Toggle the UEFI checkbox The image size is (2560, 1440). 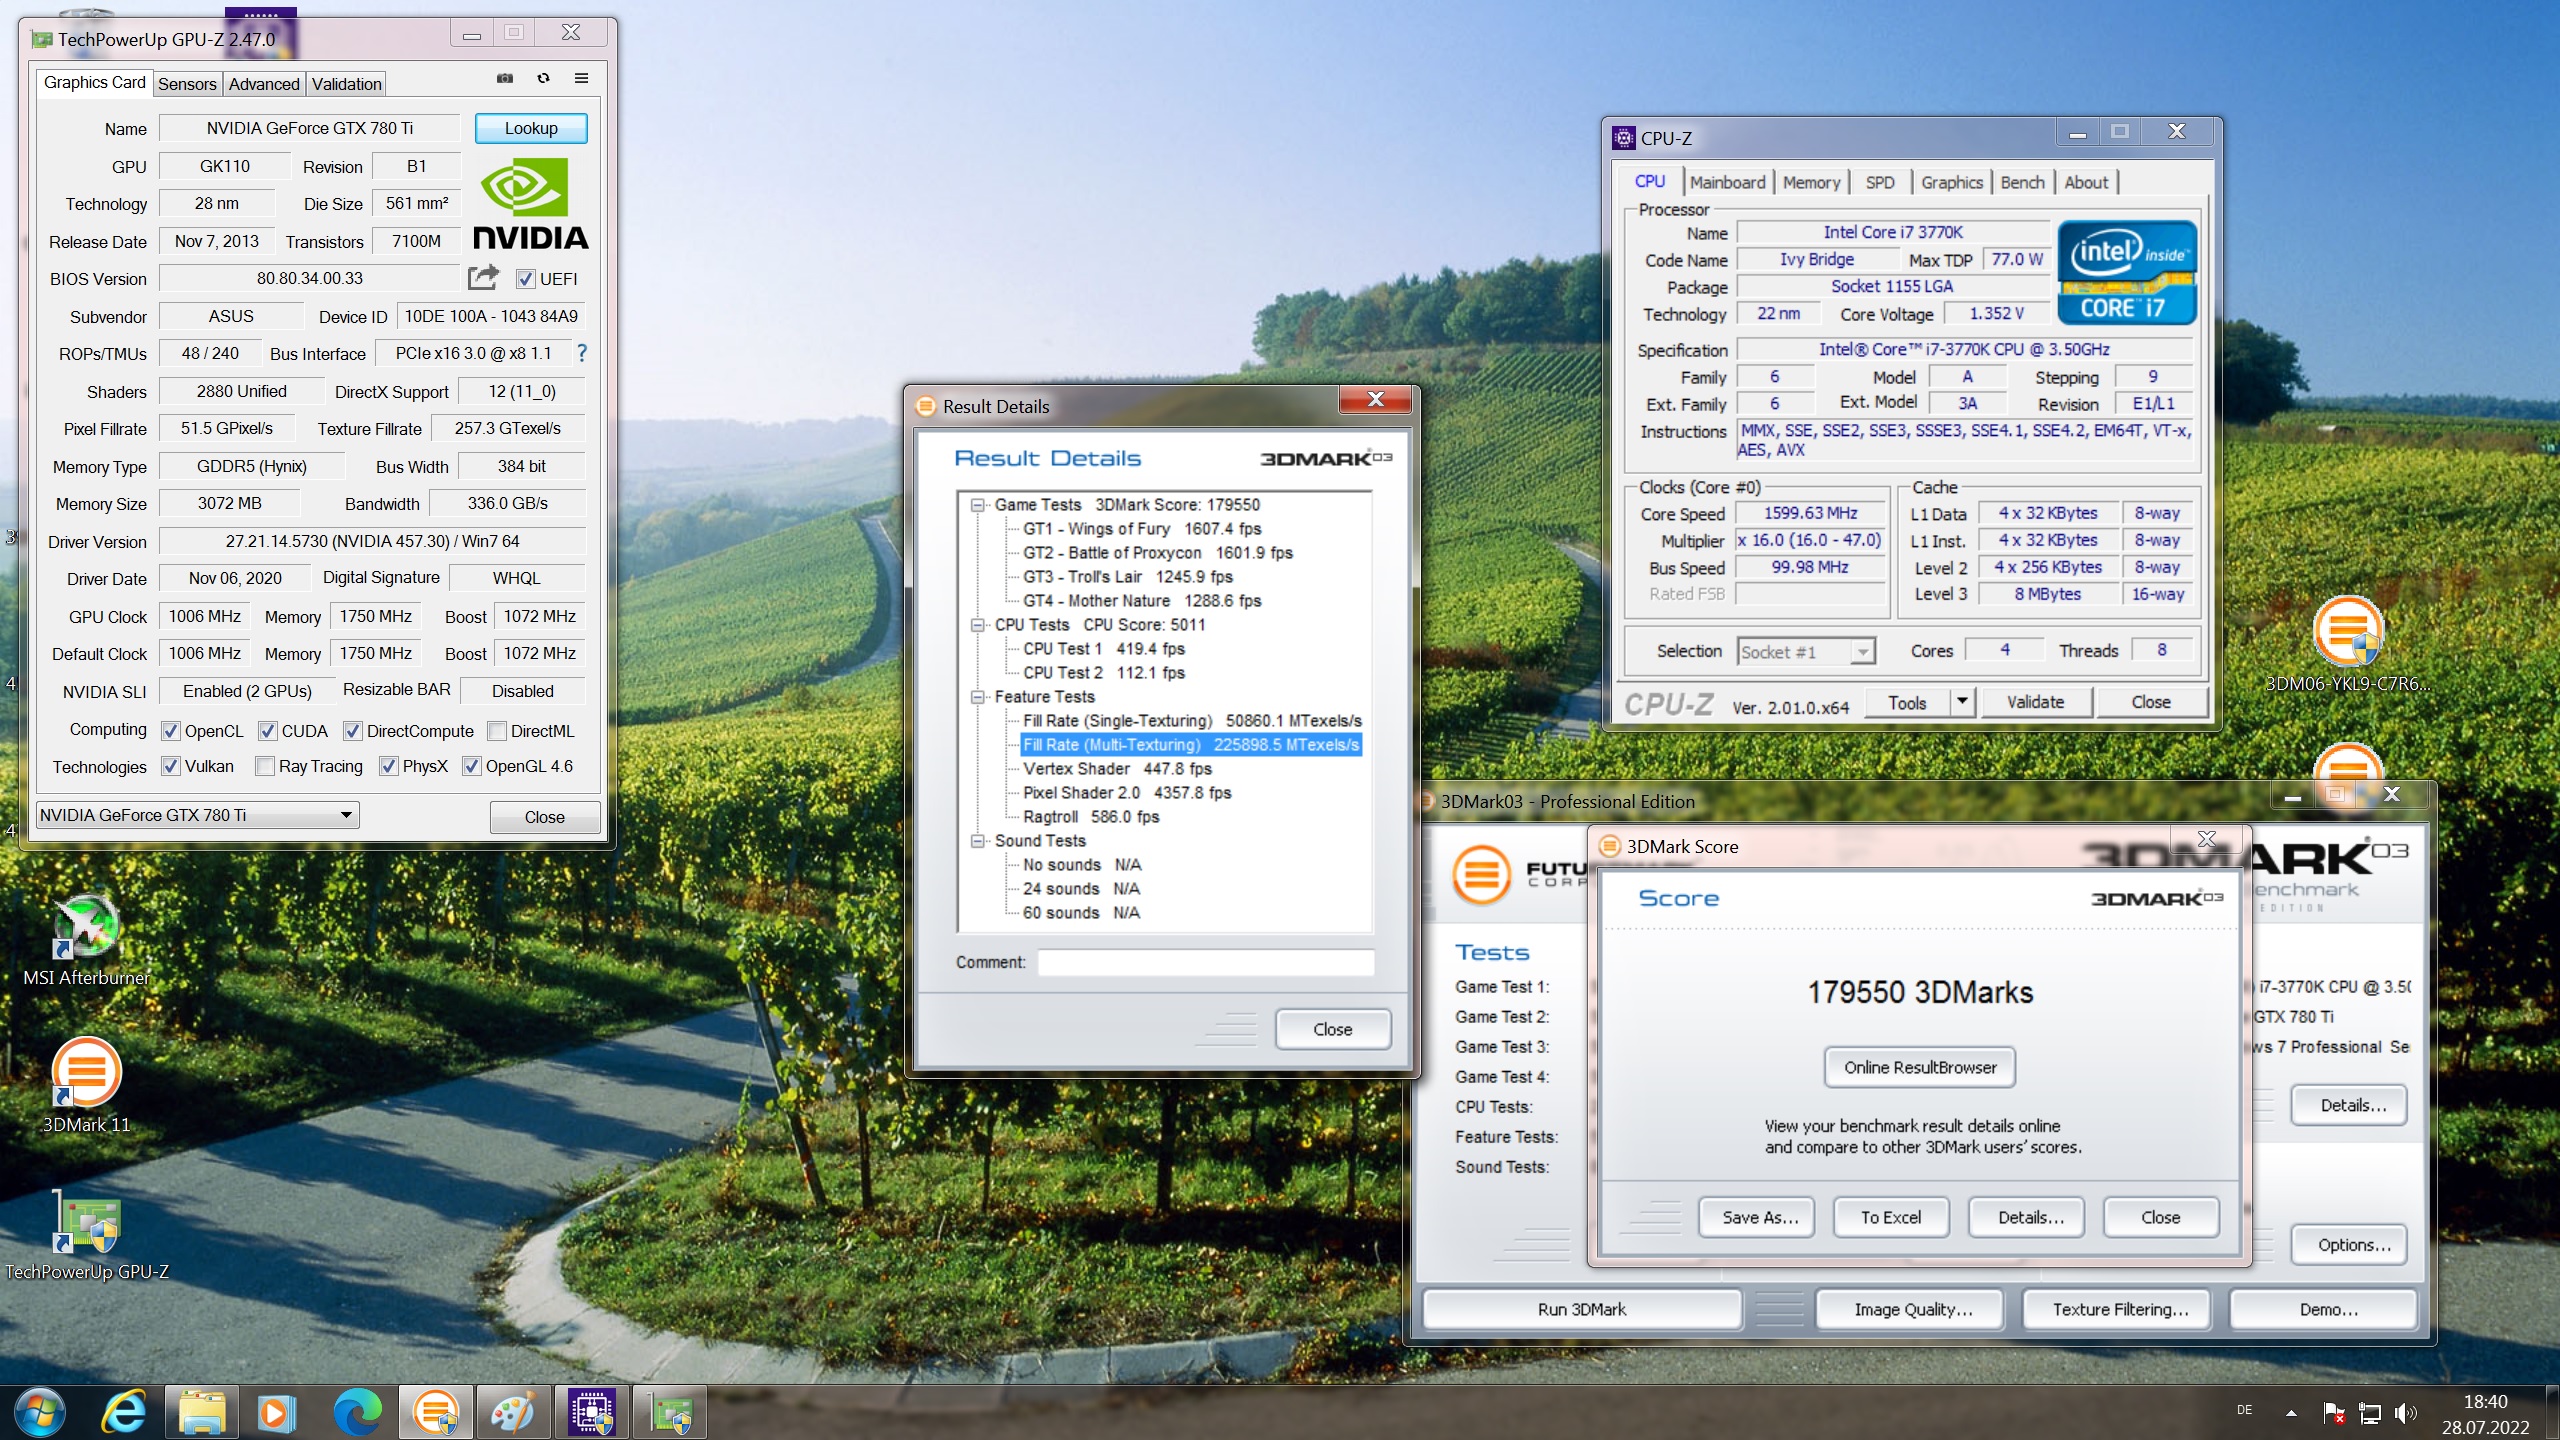tap(526, 279)
